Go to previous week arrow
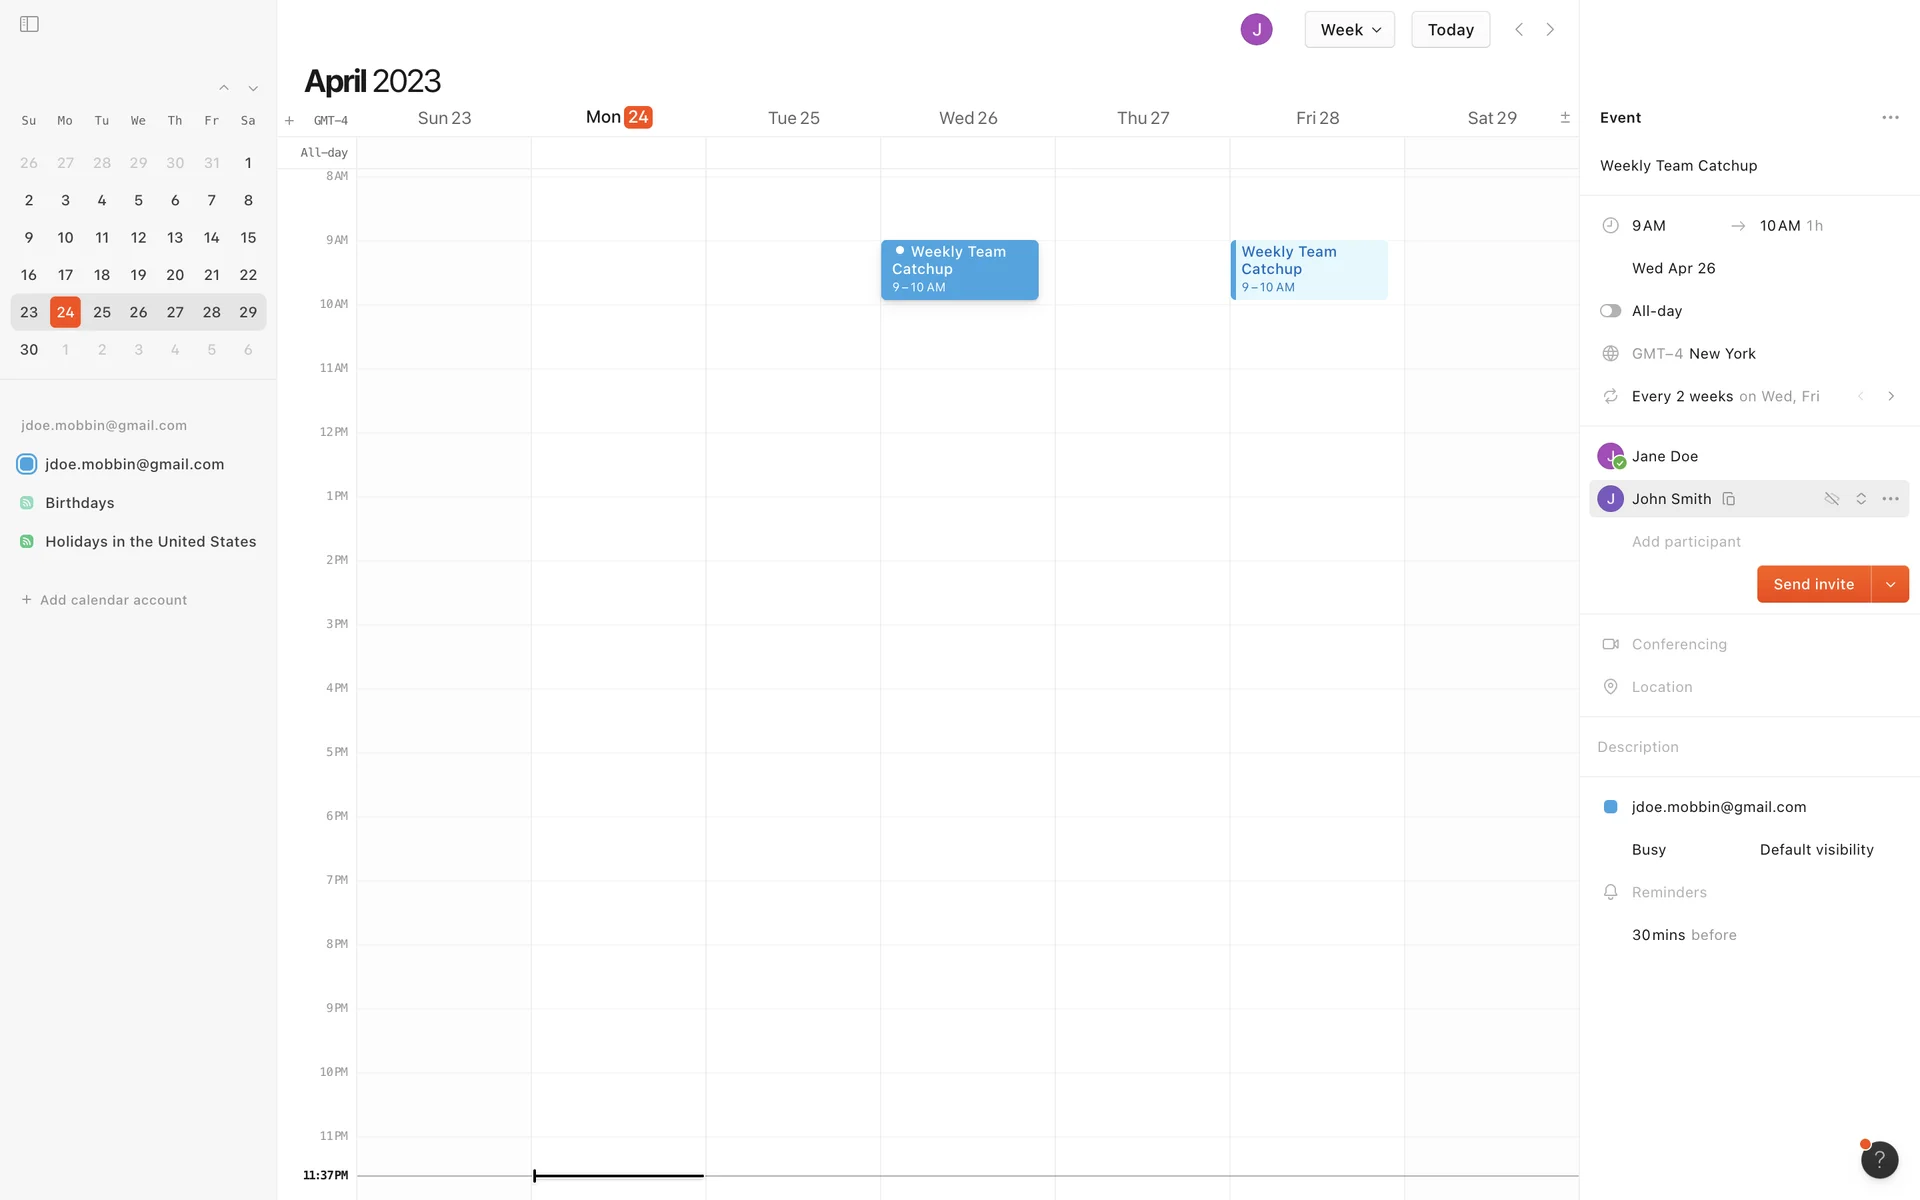This screenshot has width=1920, height=1200. pyautogui.click(x=1519, y=30)
